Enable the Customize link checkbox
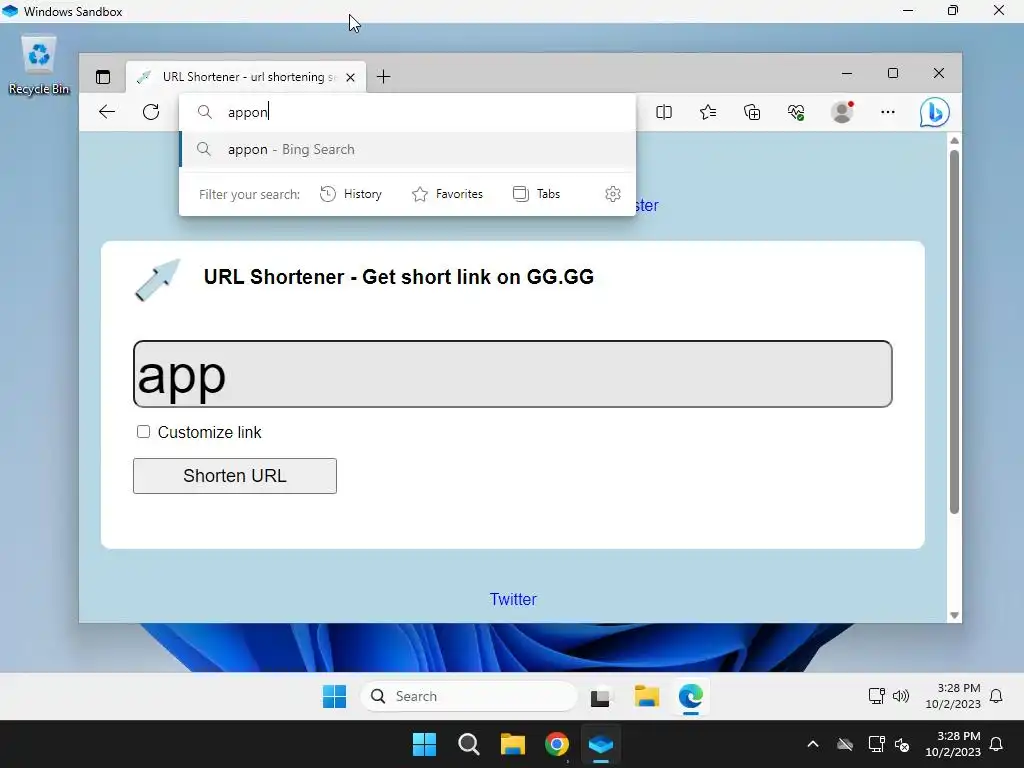Image resolution: width=1024 pixels, height=768 pixels. [x=143, y=432]
